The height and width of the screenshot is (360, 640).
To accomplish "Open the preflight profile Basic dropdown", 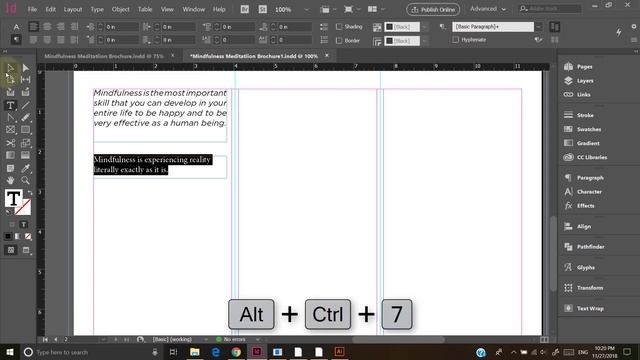I will click(x=205, y=340).
